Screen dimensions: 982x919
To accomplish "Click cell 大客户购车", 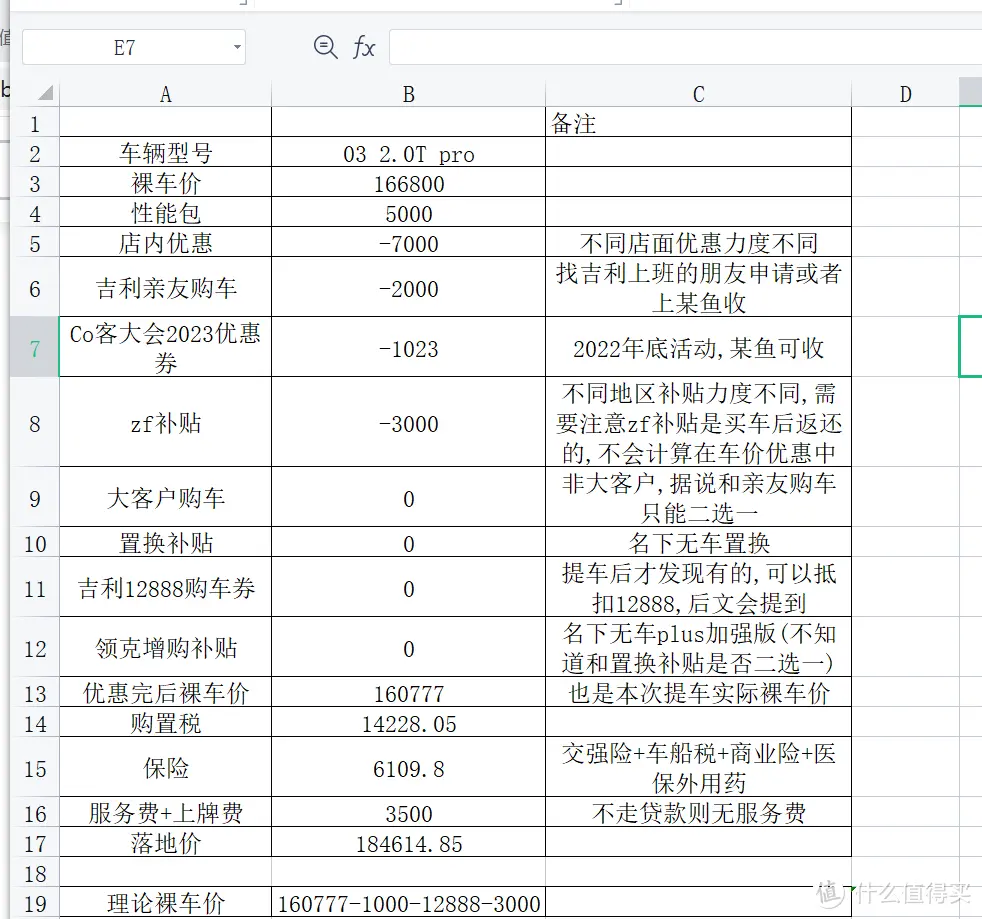I will pos(165,497).
